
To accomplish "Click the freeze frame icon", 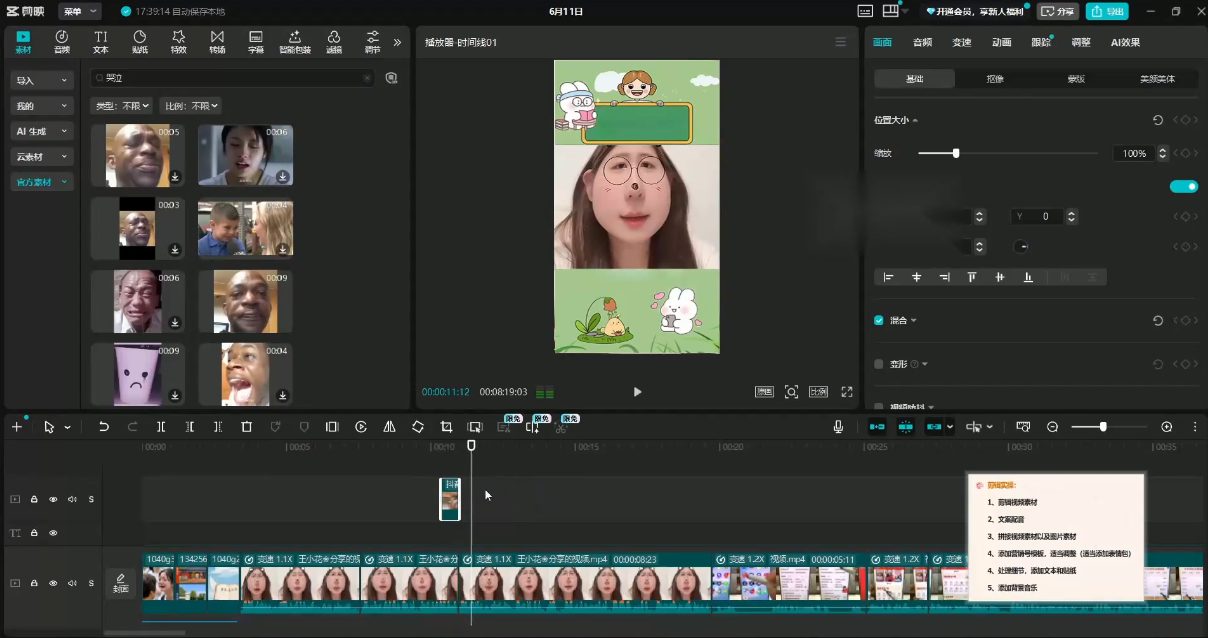I will coord(332,427).
